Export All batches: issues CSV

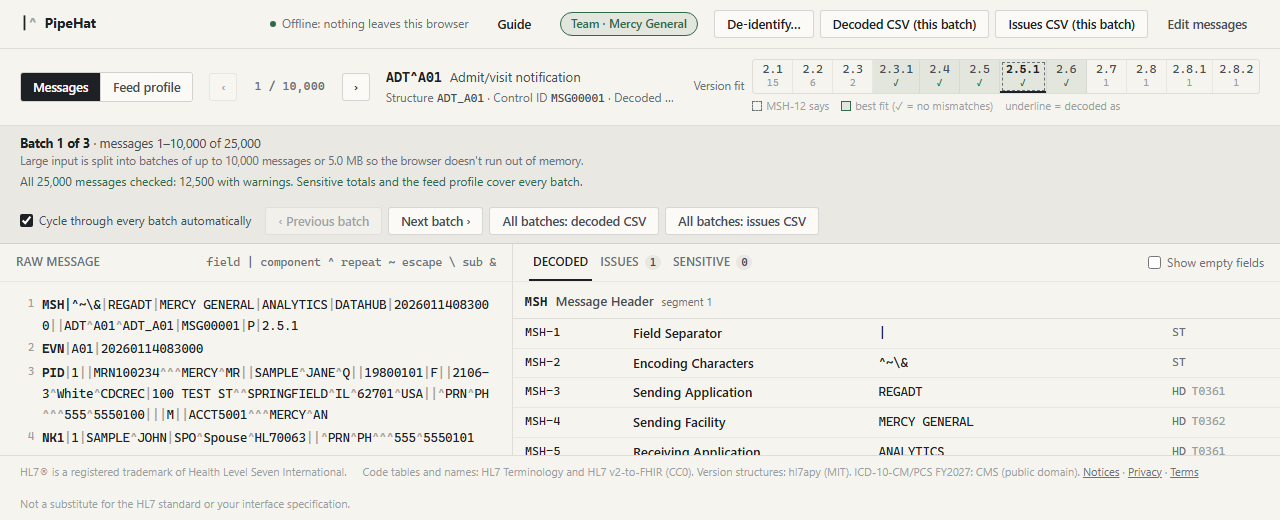click(742, 221)
